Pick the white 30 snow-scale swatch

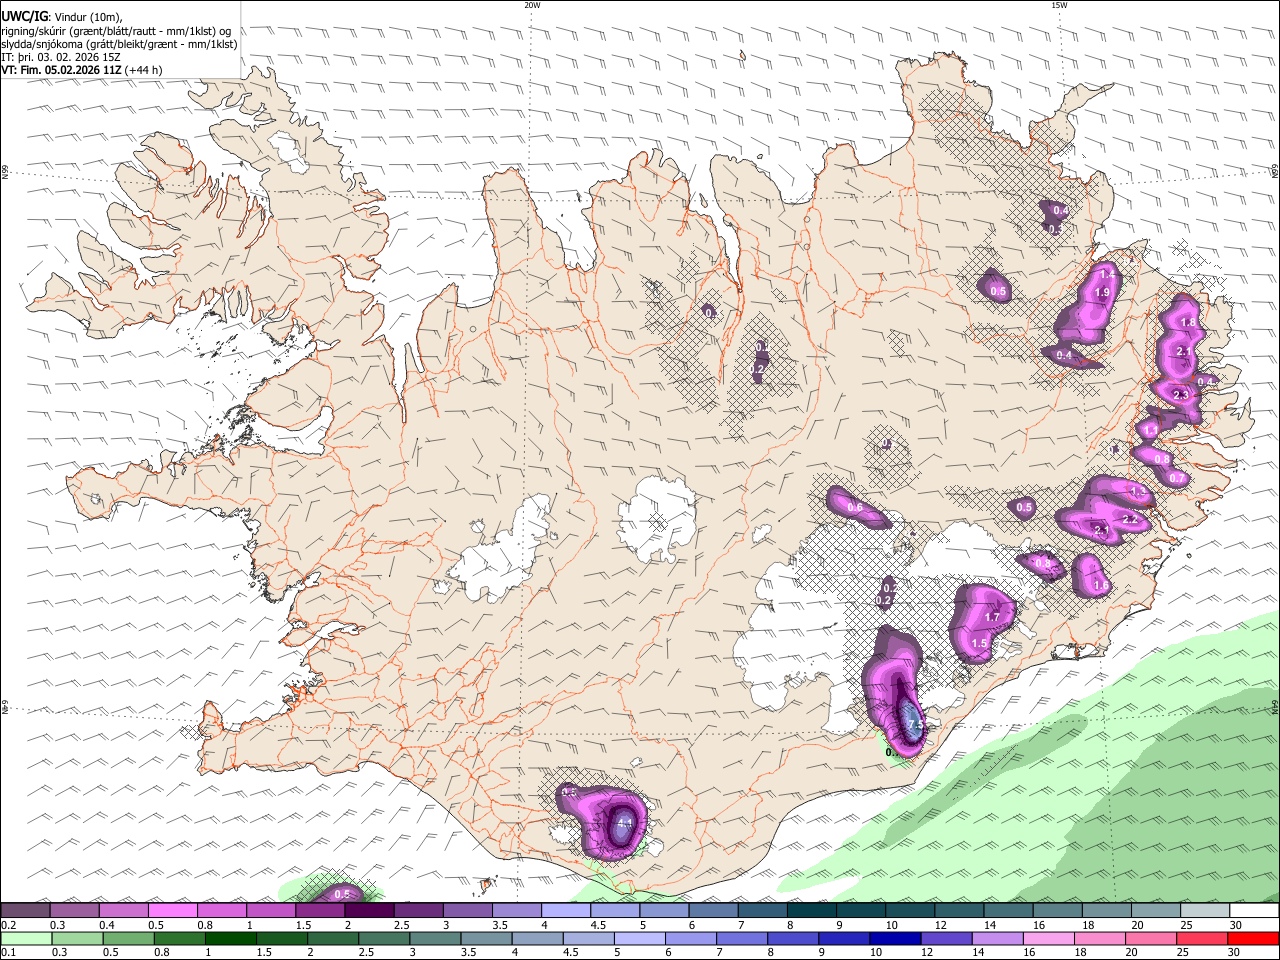(x=1254, y=911)
